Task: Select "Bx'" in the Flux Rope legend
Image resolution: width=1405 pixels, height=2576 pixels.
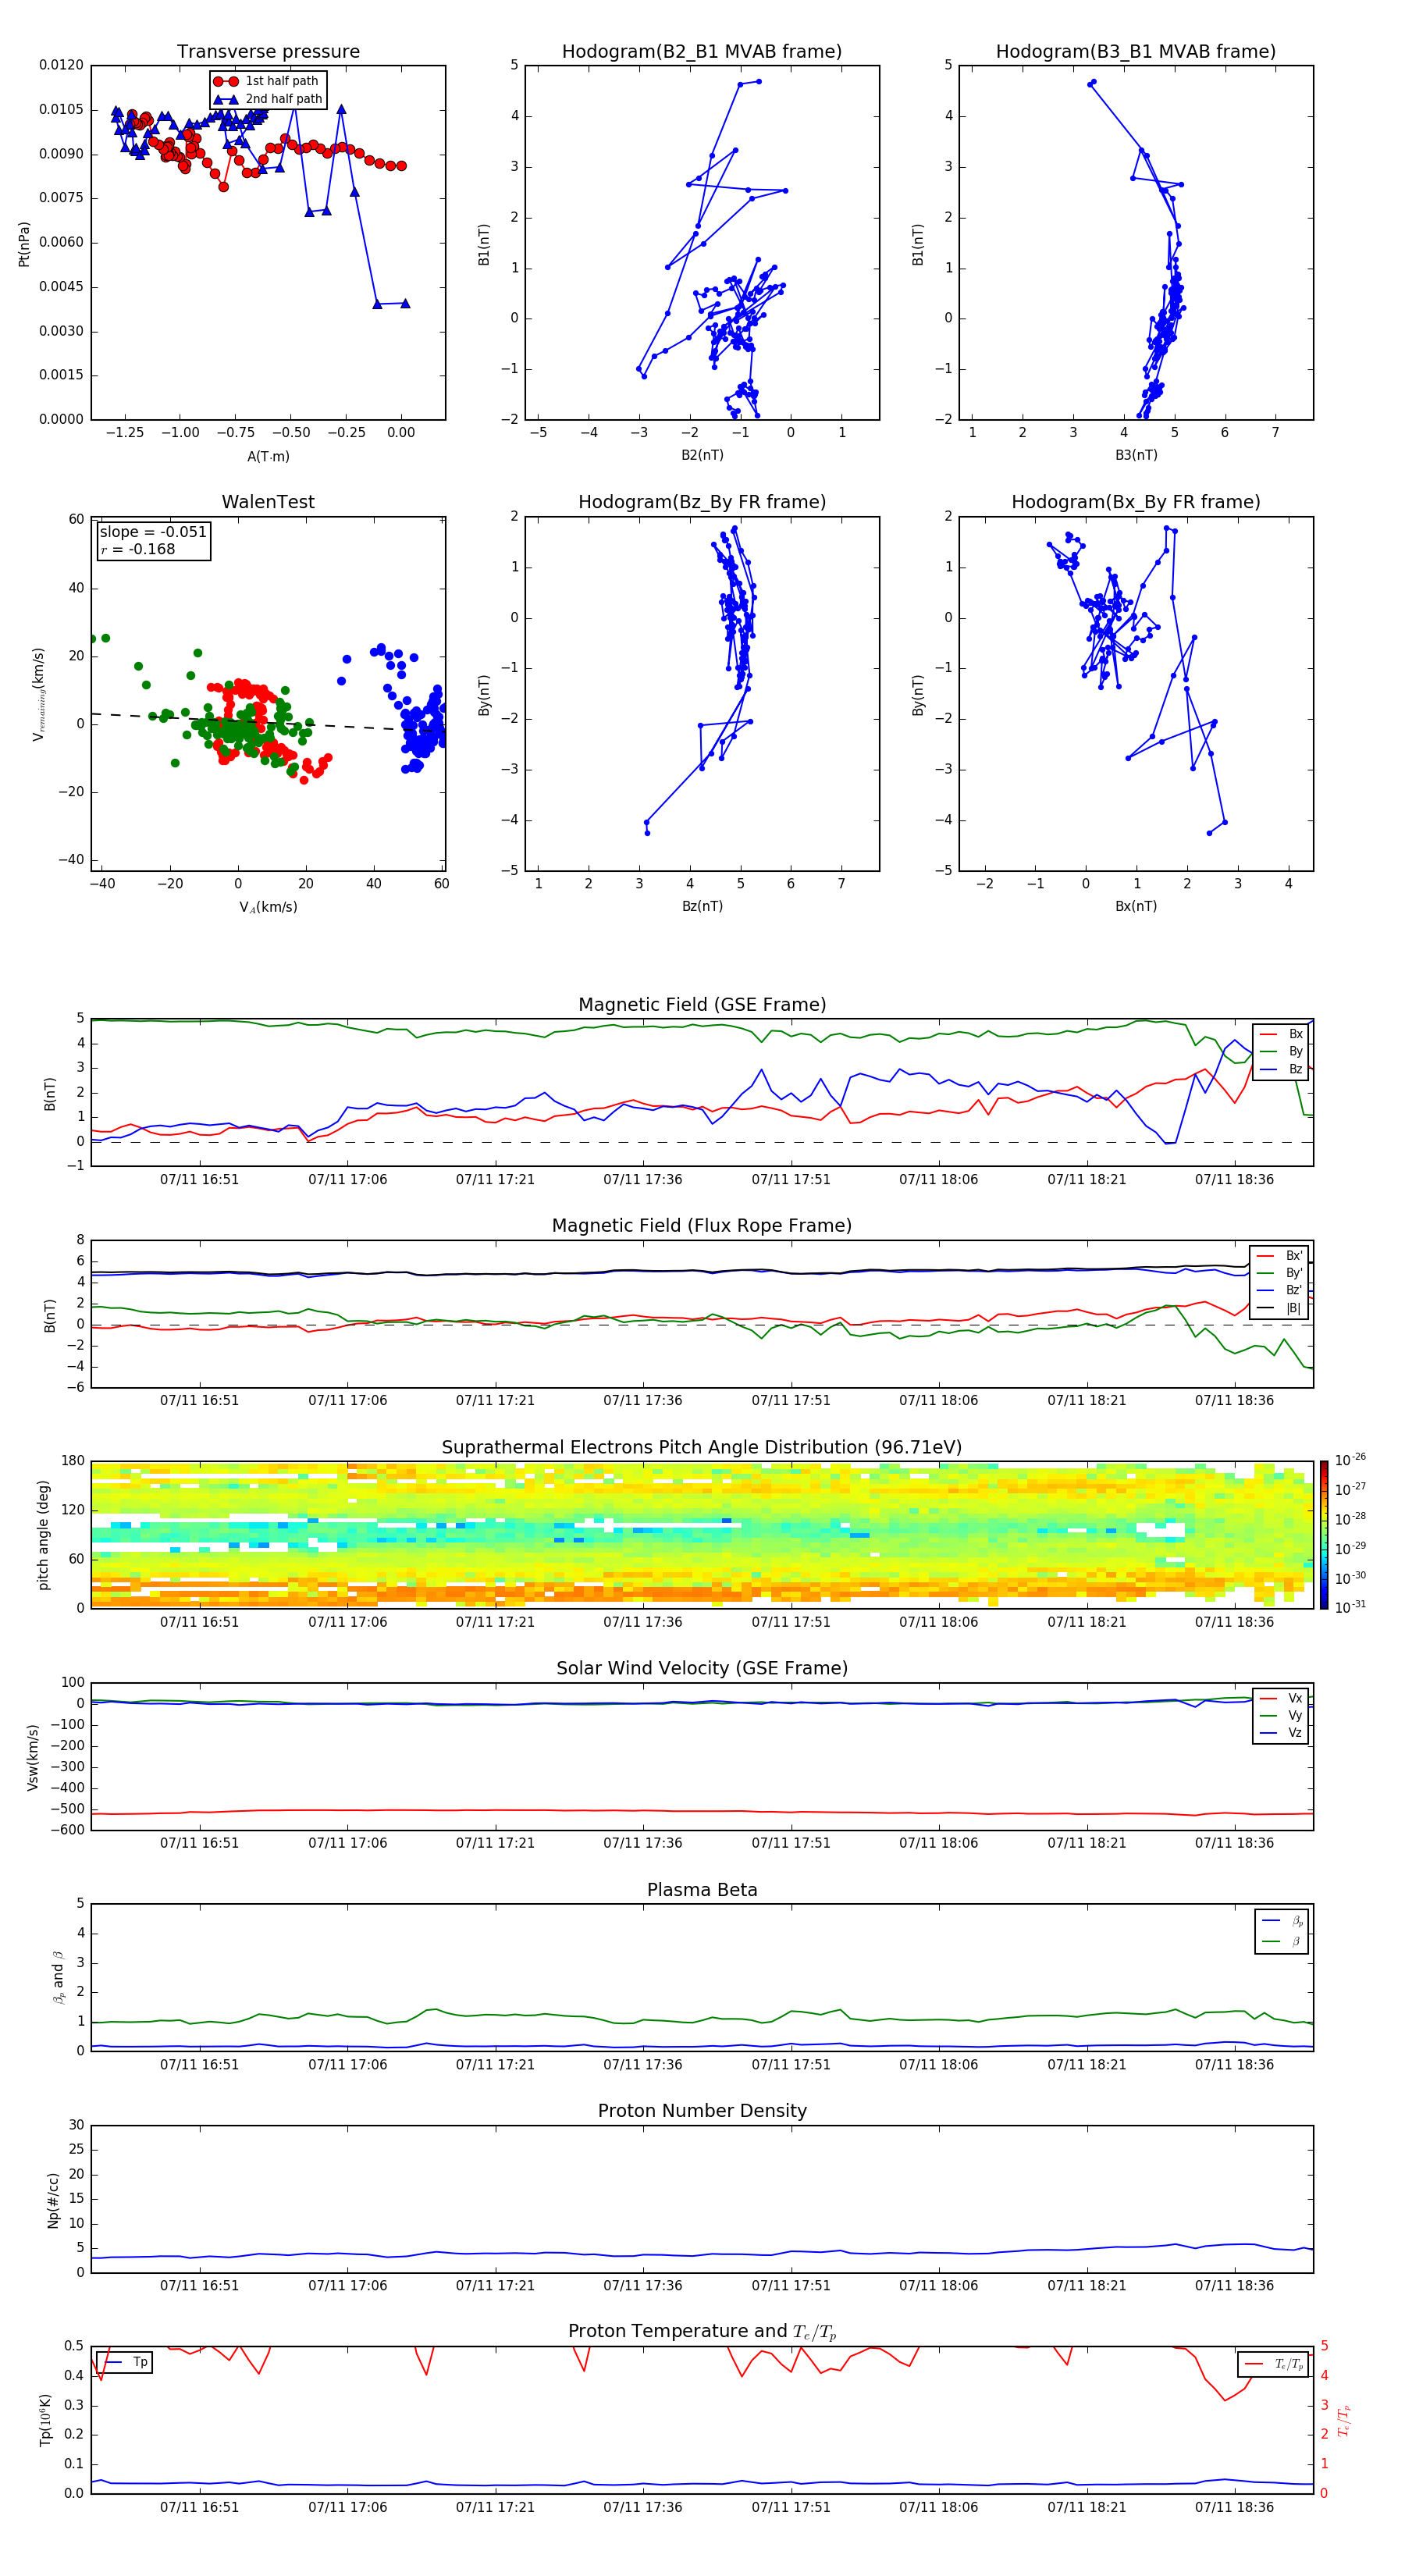Action: click(1280, 1255)
